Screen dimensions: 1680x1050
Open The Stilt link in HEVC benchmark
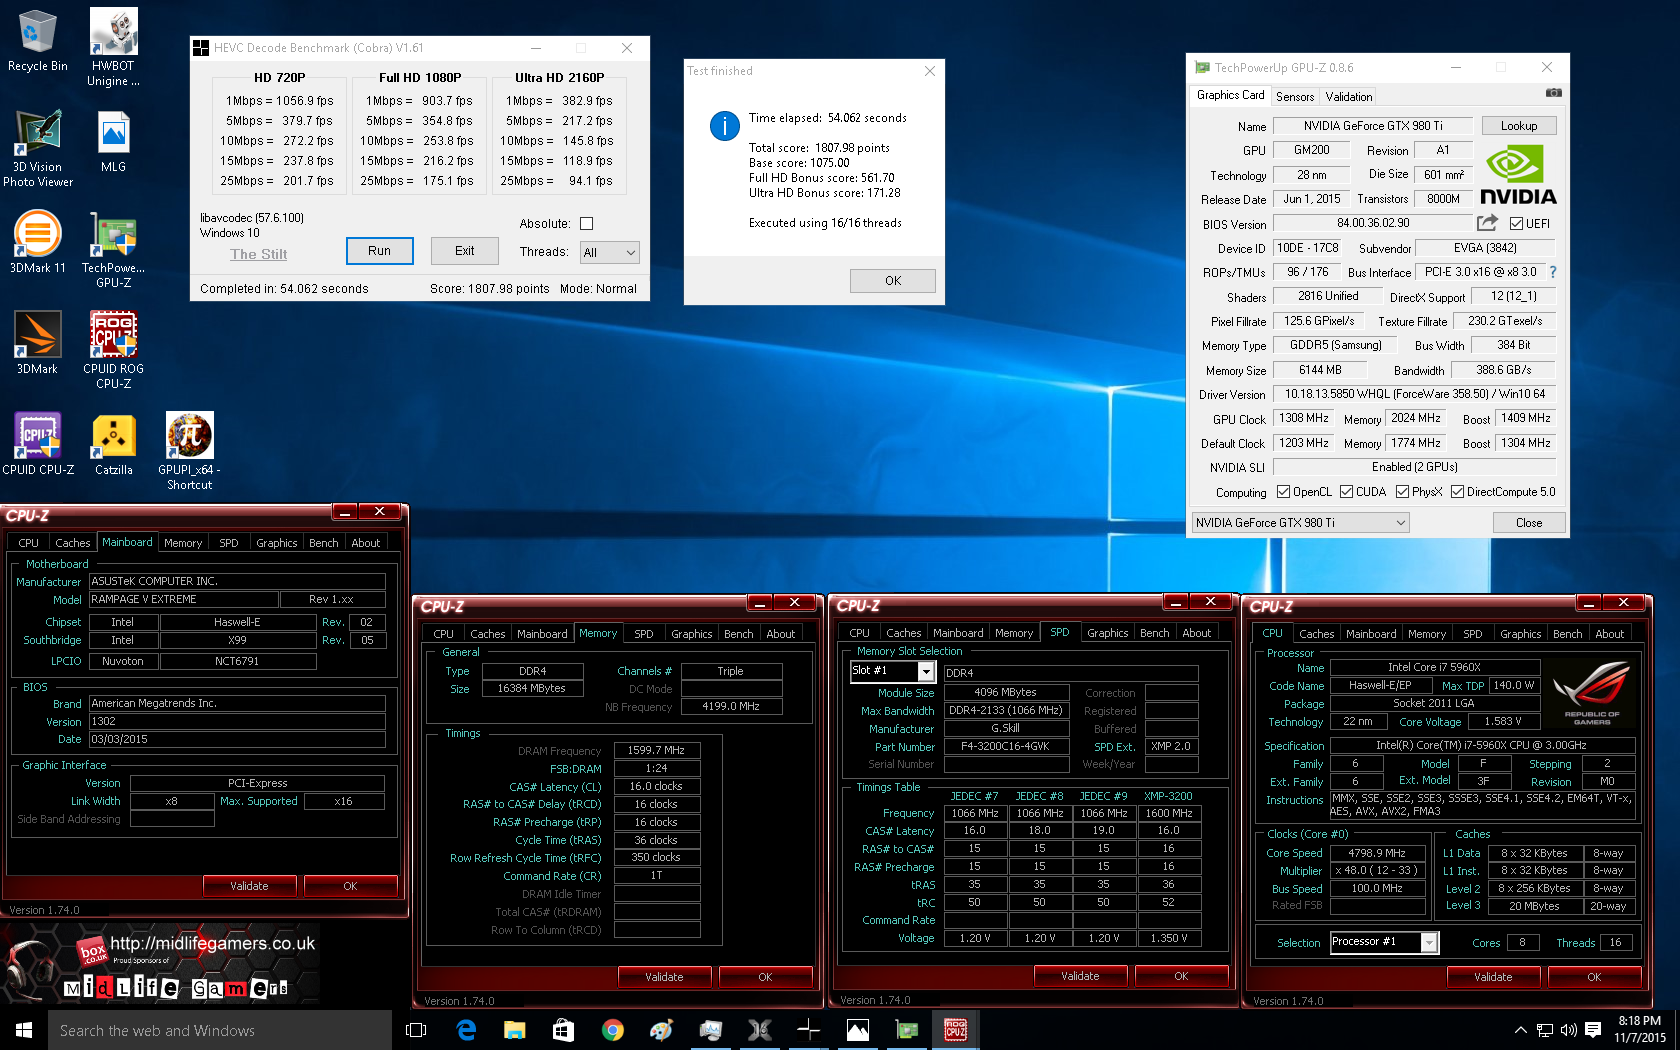[x=259, y=254]
